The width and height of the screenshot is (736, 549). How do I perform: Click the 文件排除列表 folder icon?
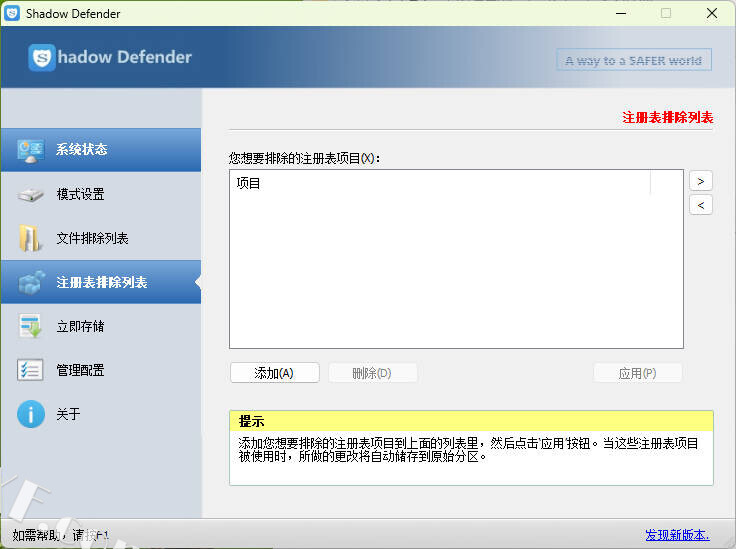click(30, 238)
